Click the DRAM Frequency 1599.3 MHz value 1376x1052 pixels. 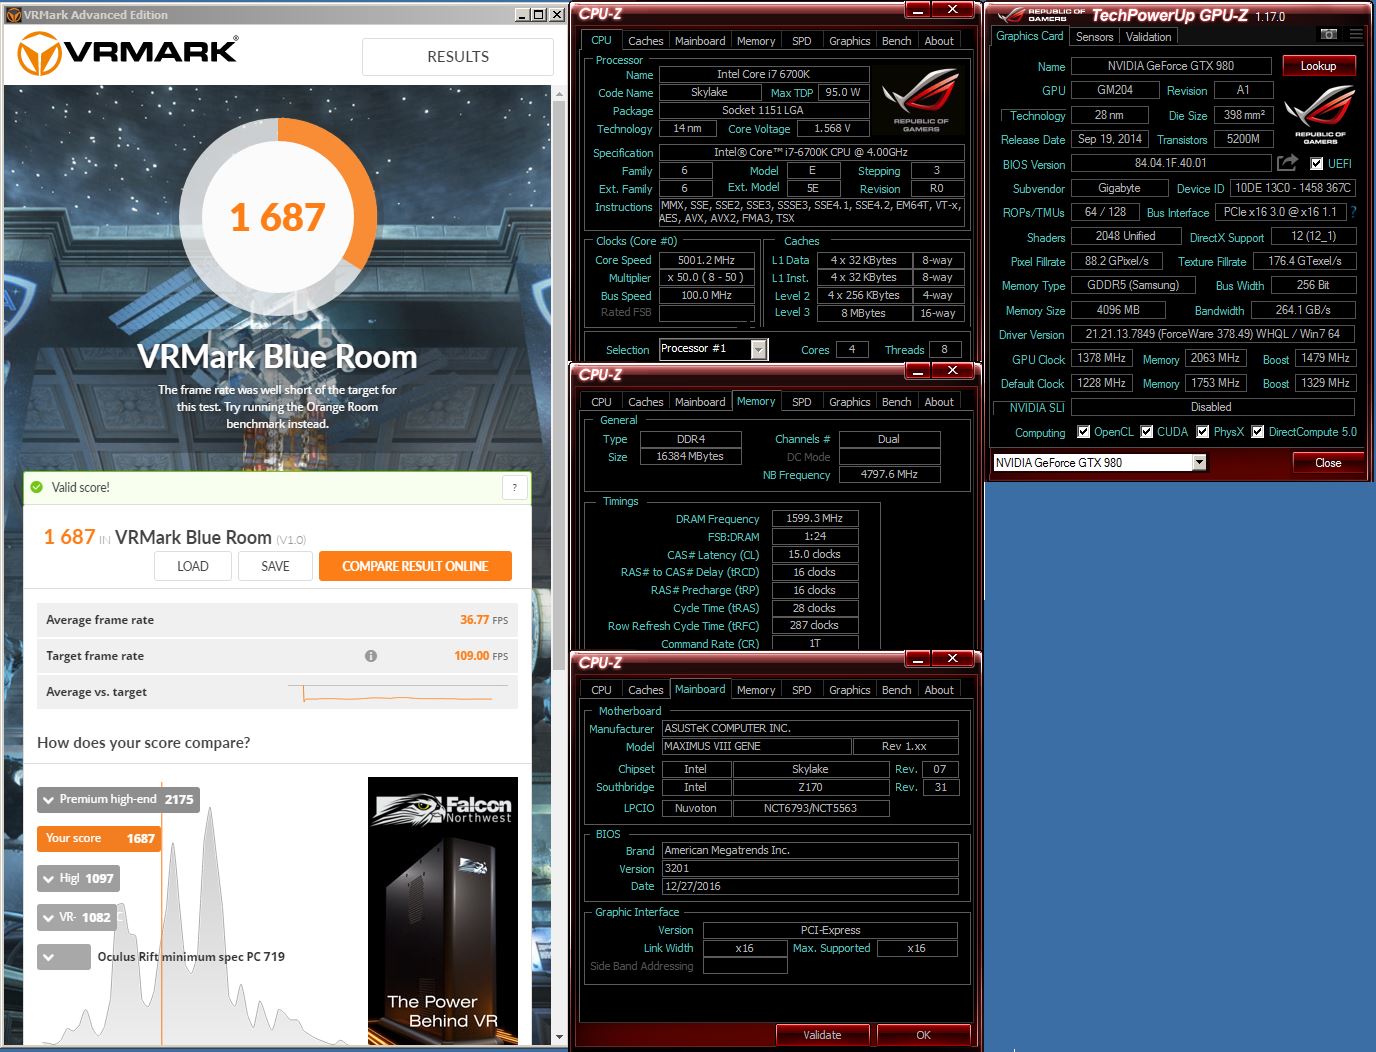click(x=814, y=518)
